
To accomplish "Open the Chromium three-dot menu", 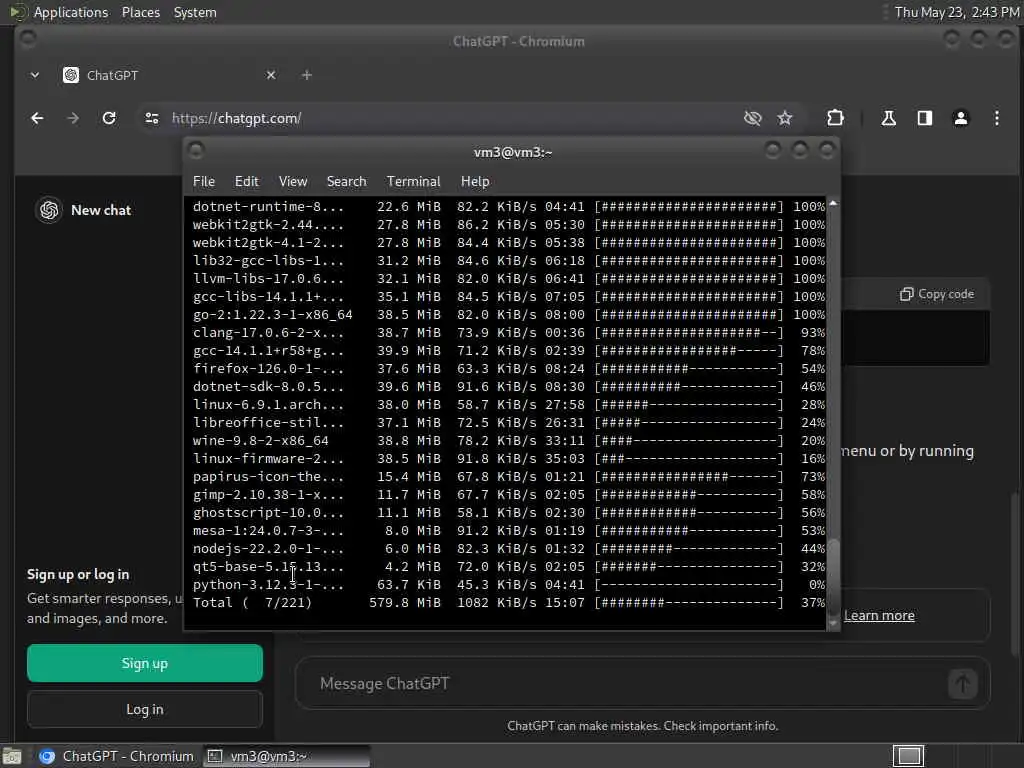I will [x=997, y=118].
